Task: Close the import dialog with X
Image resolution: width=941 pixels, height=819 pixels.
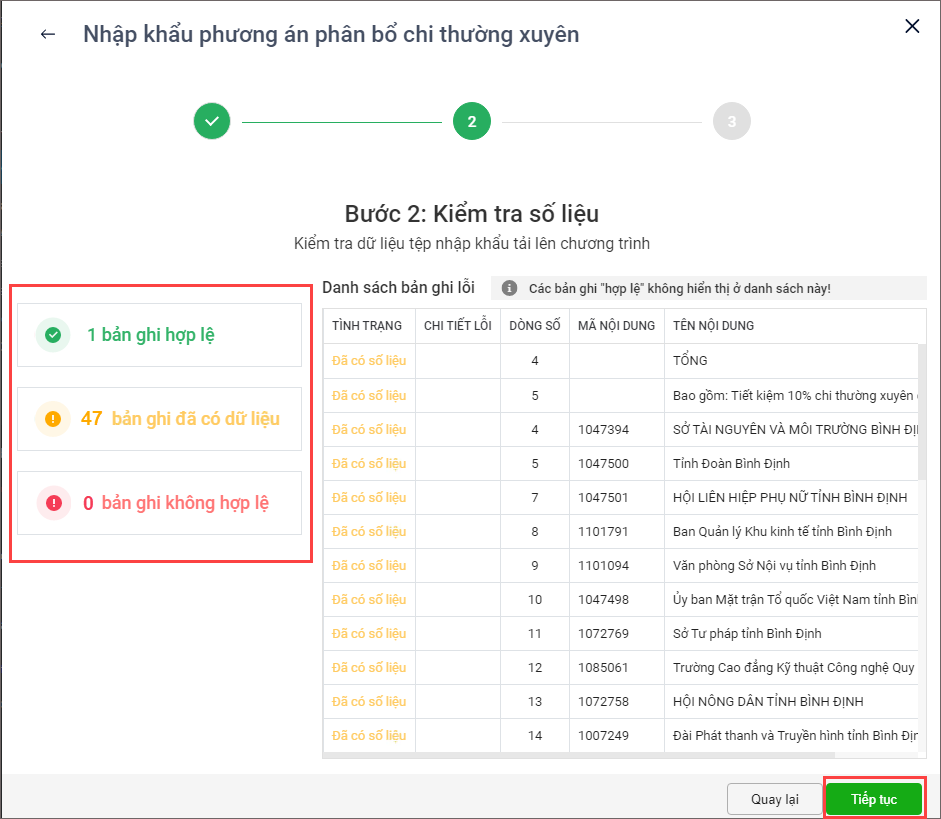Action: point(911,27)
